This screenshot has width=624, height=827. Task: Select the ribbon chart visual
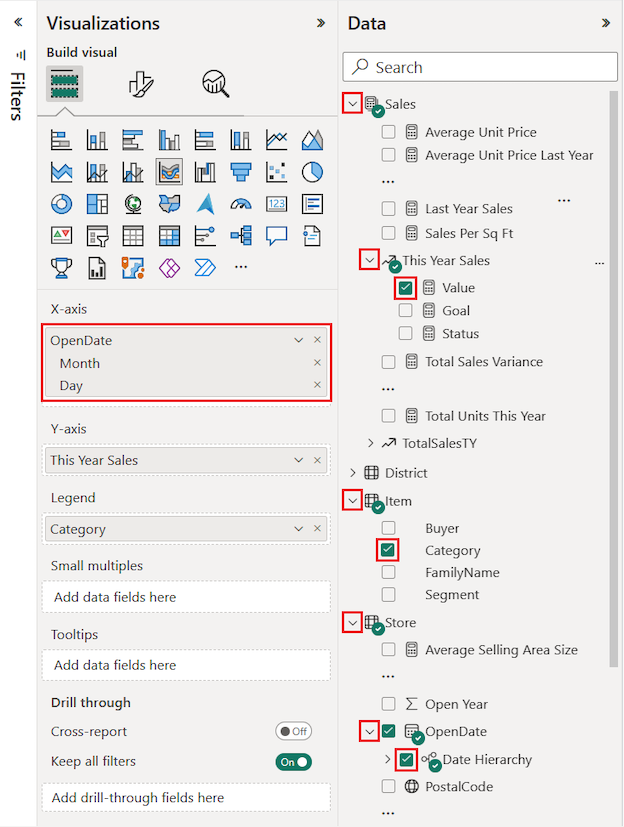coord(169,172)
